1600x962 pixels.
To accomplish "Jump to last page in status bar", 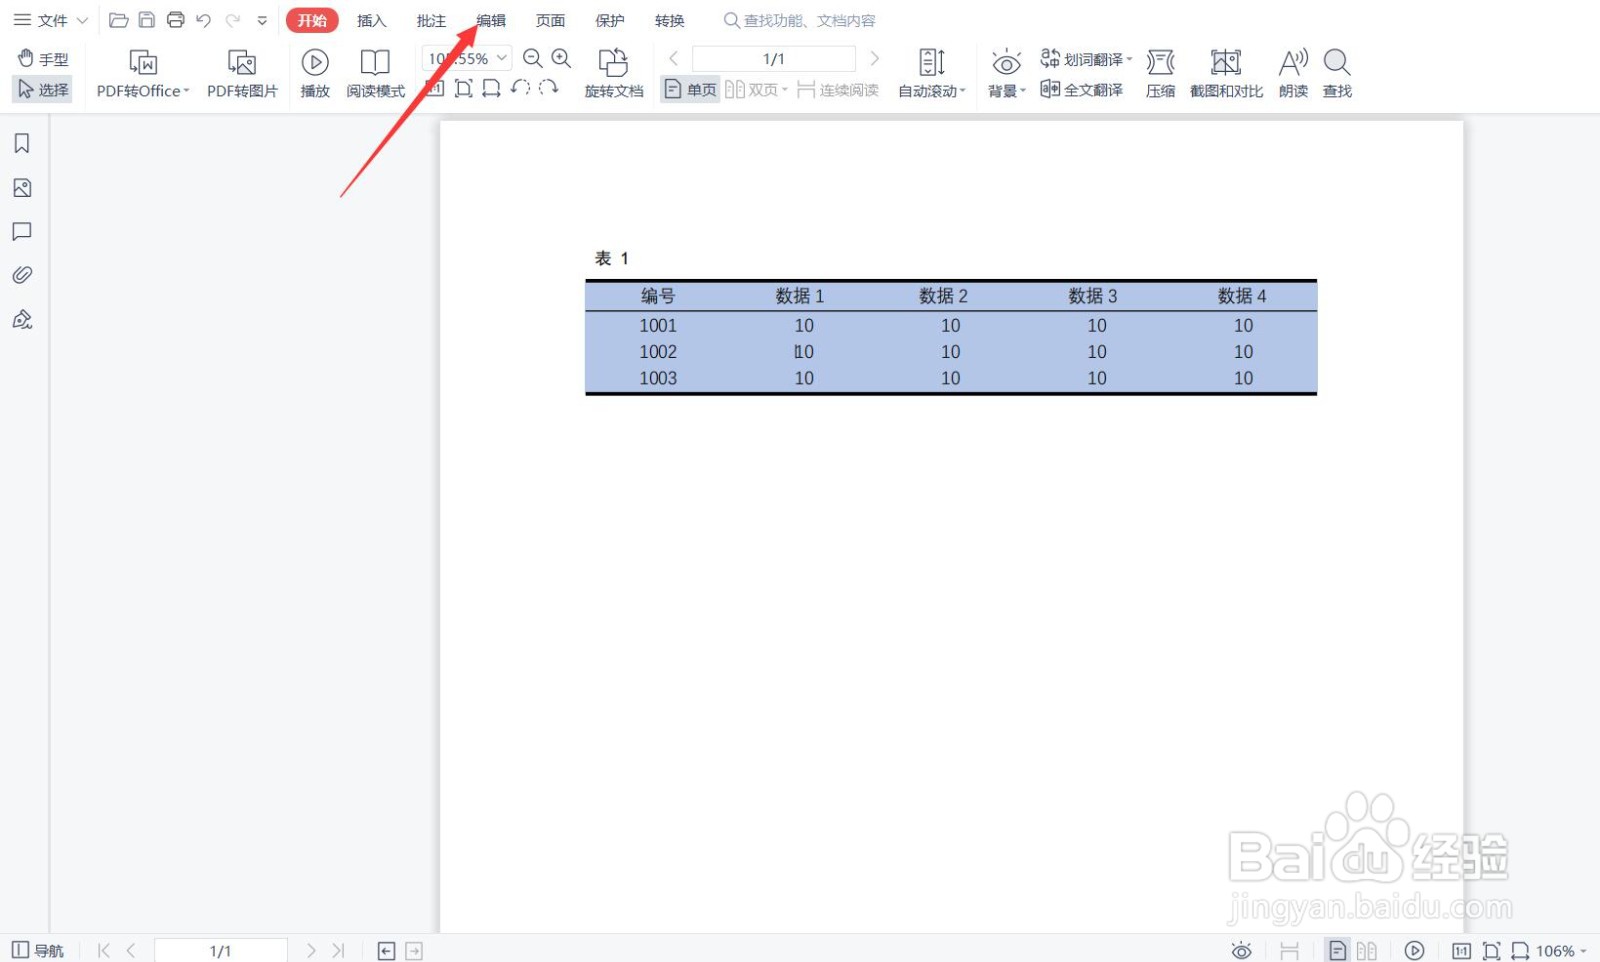I will [338, 950].
